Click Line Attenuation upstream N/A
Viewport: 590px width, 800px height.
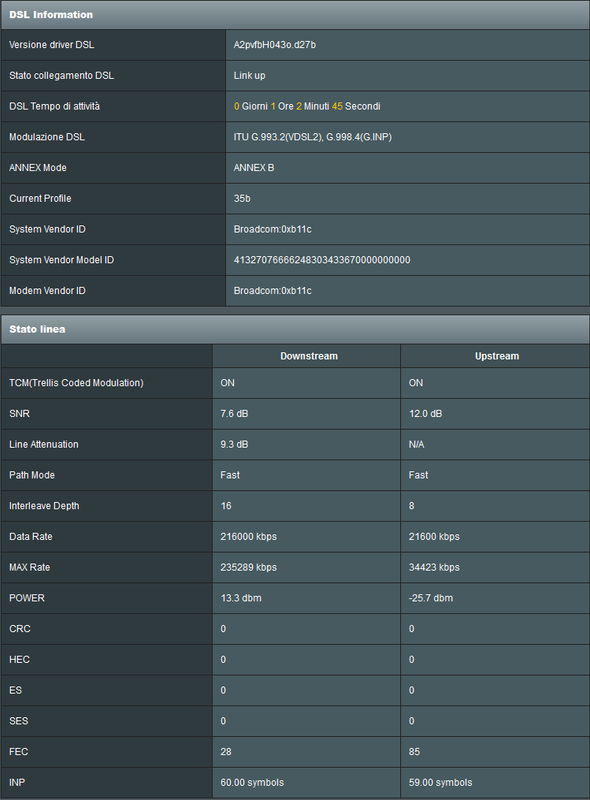[416, 444]
